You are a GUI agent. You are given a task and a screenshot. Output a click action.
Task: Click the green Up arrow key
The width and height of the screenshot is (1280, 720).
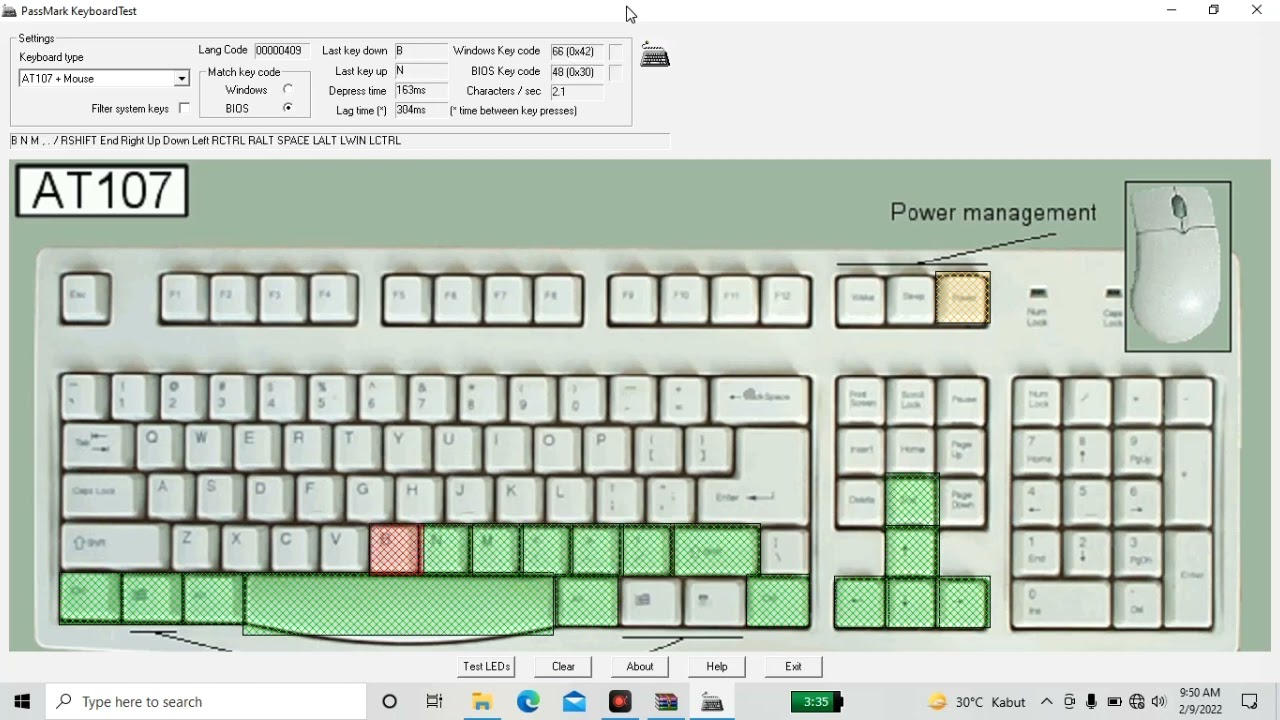point(911,552)
